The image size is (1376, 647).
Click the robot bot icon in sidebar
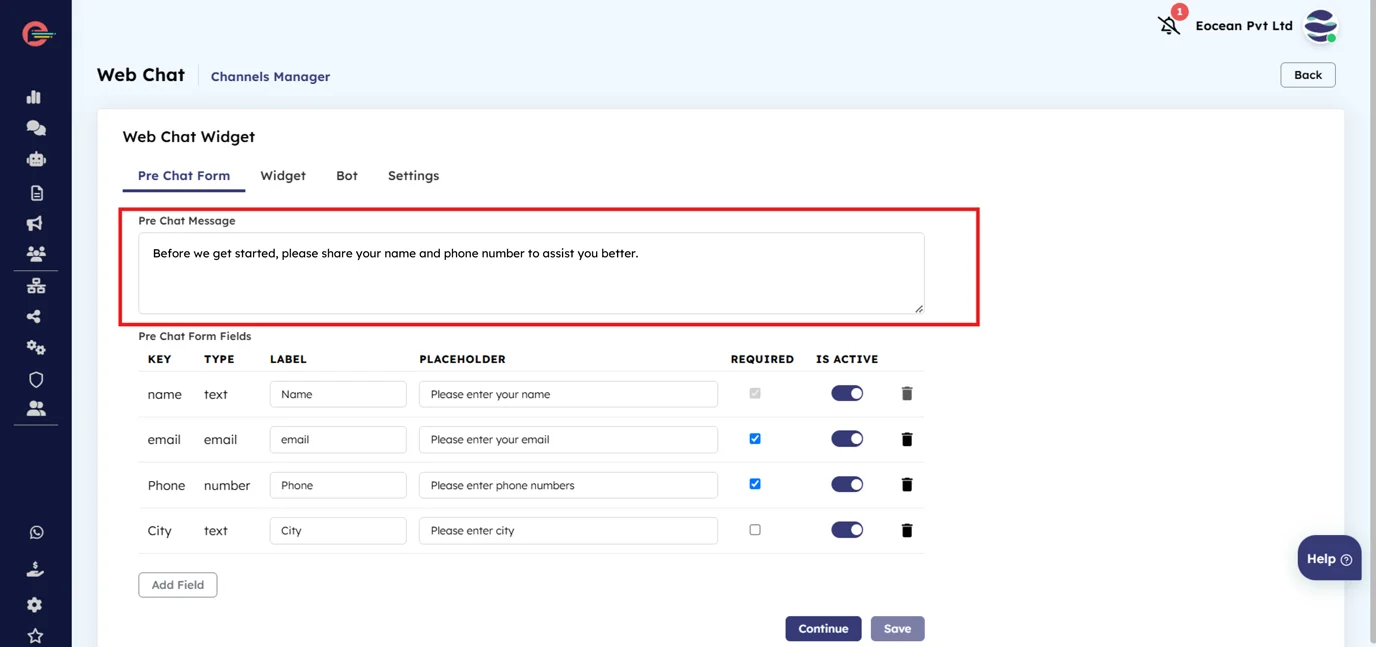click(x=36, y=159)
